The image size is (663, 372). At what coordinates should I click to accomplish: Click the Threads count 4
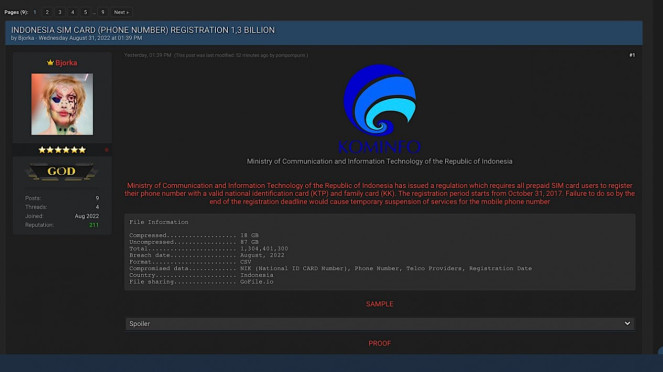(97, 207)
